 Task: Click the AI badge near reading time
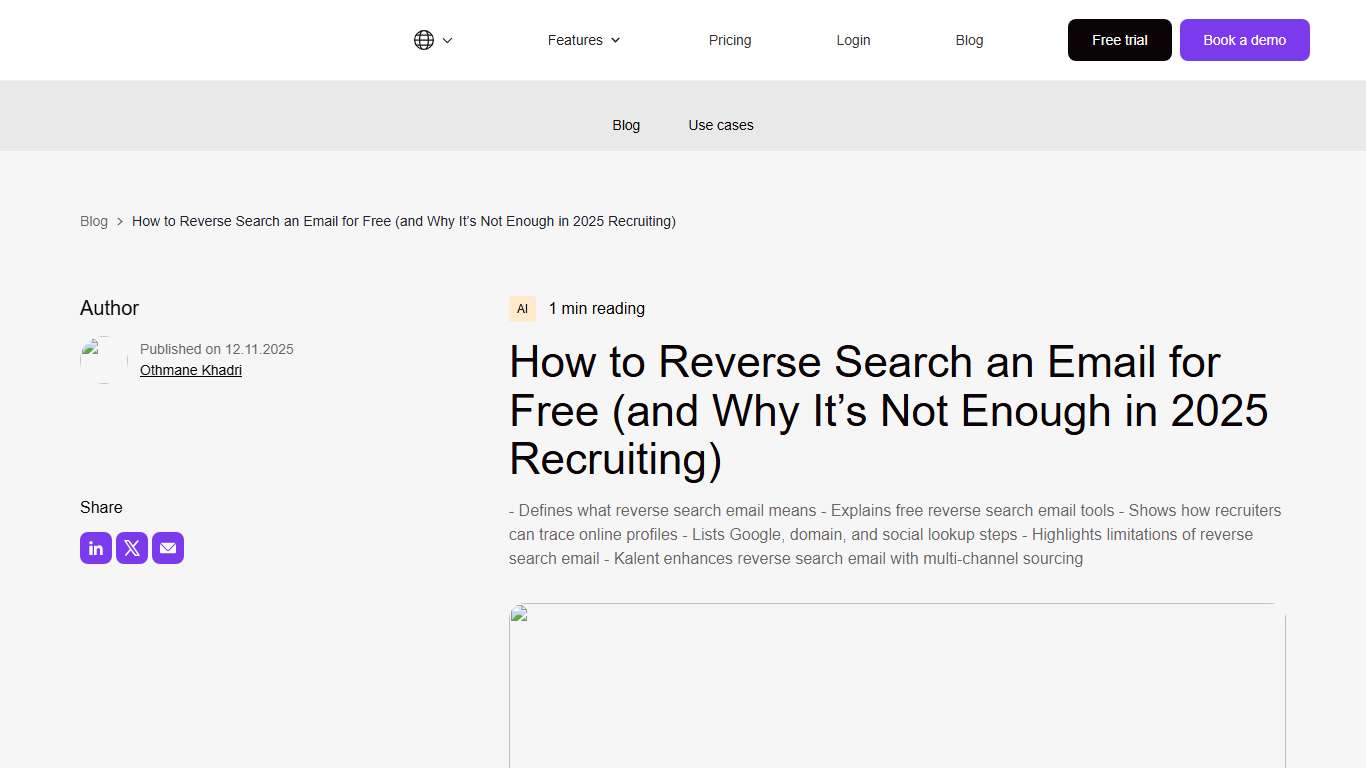pos(521,308)
